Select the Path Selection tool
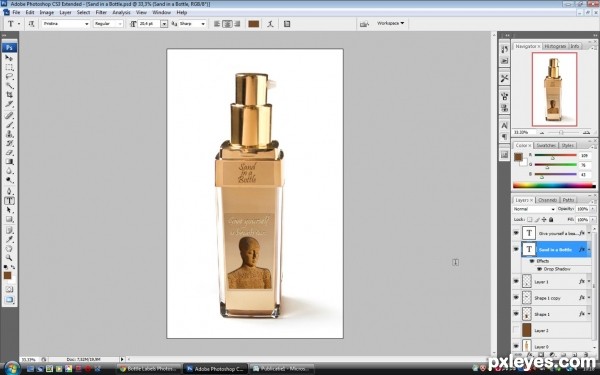The height and width of the screenshot is (375, 600). 9,210
